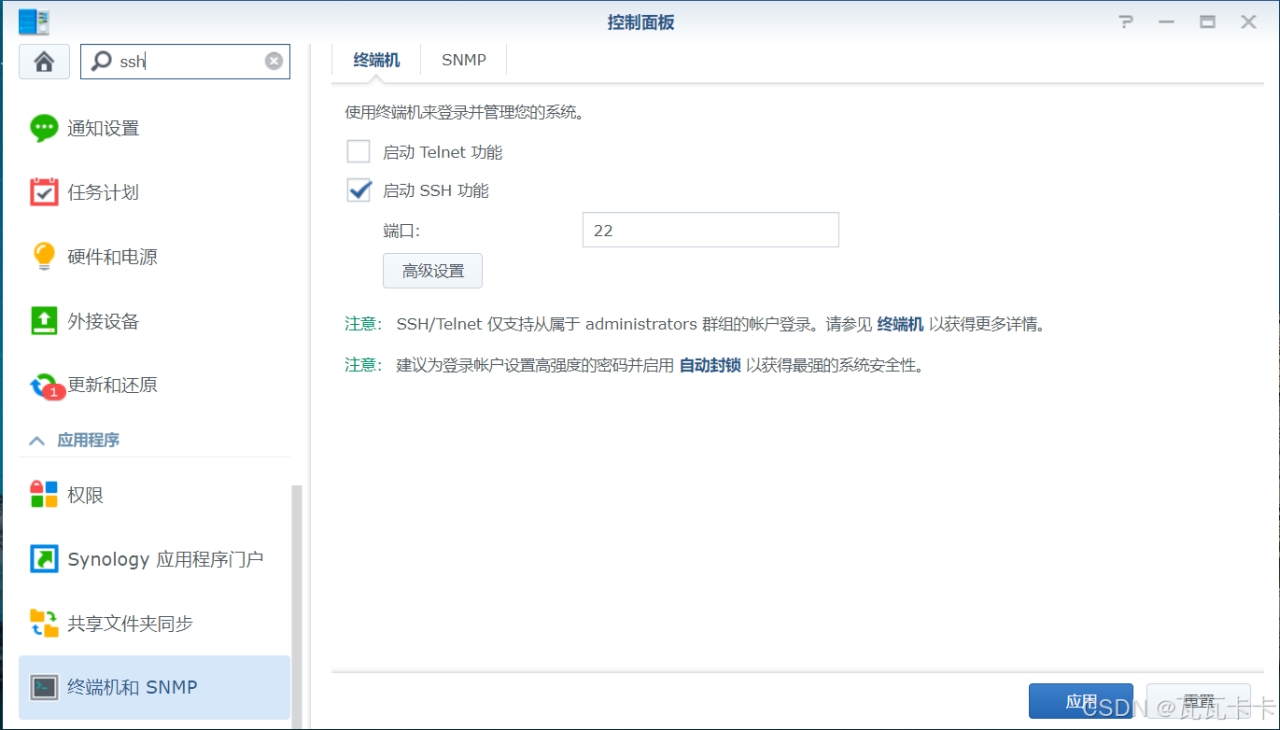
Task: Open the 通知设置 notification icon
Action: pyautogui.click(x=44, y=128)
